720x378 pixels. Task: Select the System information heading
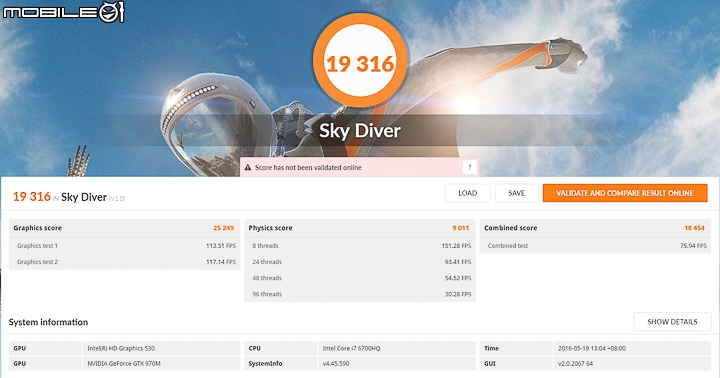coord(48,322)
